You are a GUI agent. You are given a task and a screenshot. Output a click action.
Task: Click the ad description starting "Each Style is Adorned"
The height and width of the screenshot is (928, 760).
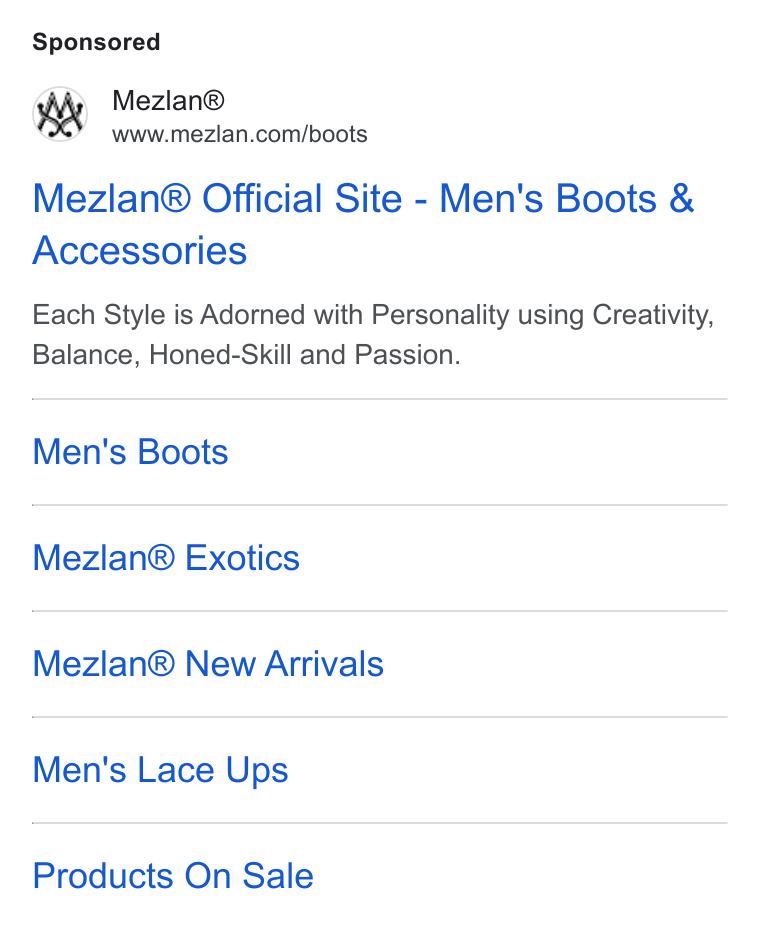pos(373,334)
